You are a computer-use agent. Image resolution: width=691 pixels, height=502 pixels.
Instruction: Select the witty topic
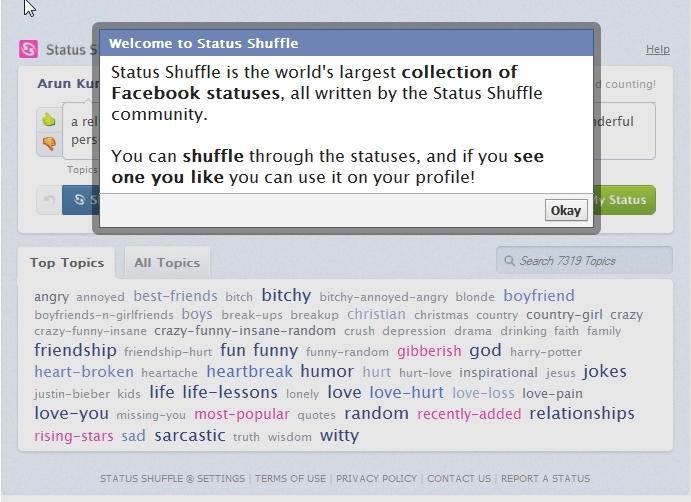[x=339, y=435]
